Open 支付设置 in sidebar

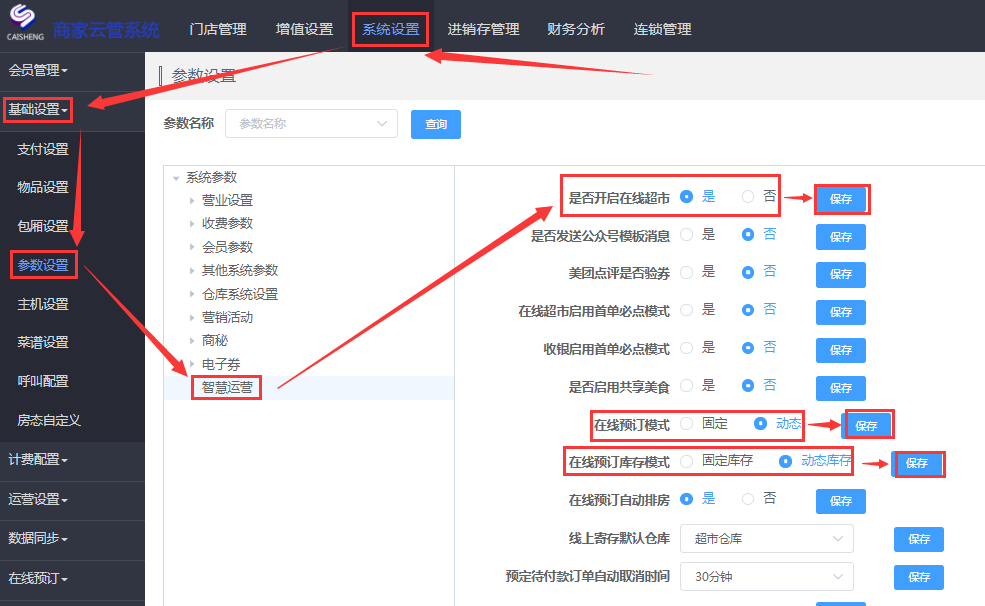tap(43, 149)
